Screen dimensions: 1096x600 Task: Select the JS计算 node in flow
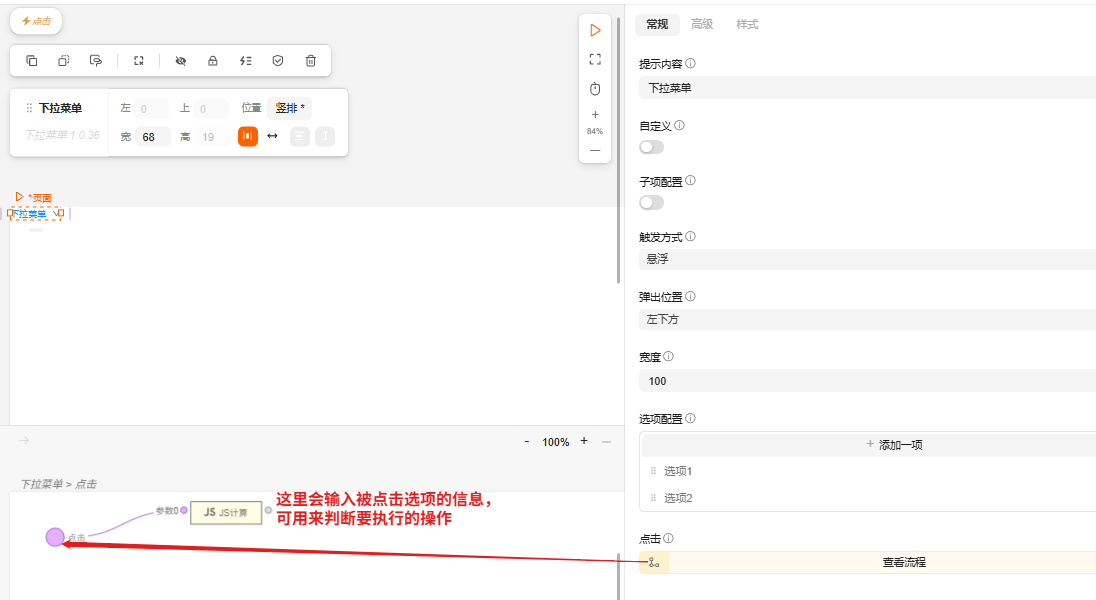click(x=226, y=513)
